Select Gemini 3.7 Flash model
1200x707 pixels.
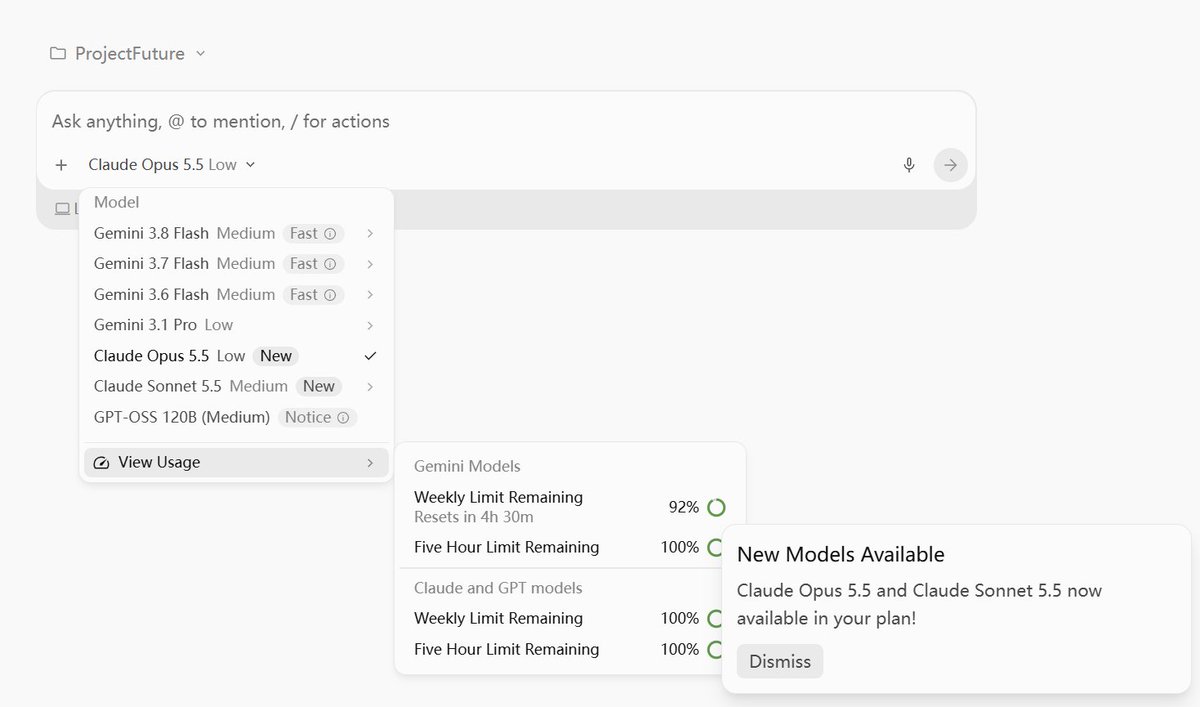pyautogui.click(x=236, y=264)
